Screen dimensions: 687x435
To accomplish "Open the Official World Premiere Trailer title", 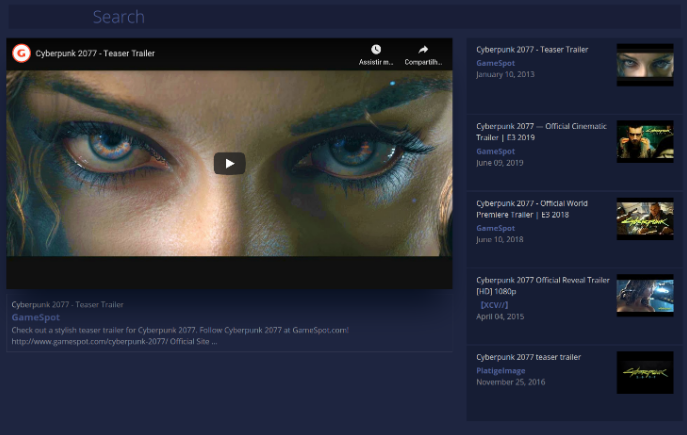I will pos(531,208).
